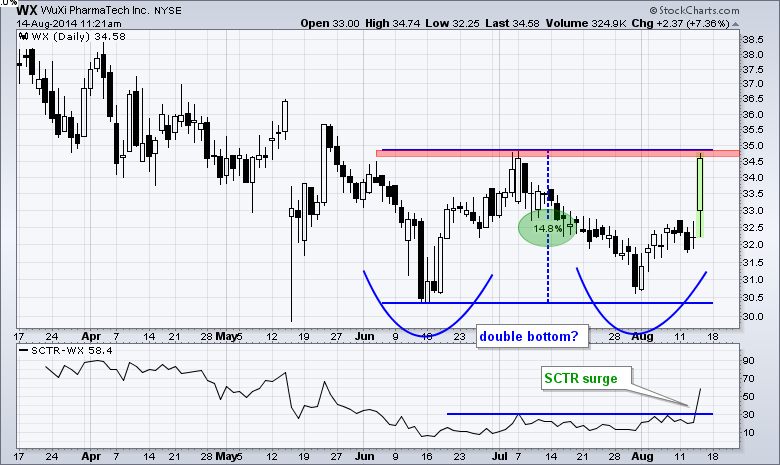
Task: Click the 50 label on SCTR axis
Action: point(748,396)
